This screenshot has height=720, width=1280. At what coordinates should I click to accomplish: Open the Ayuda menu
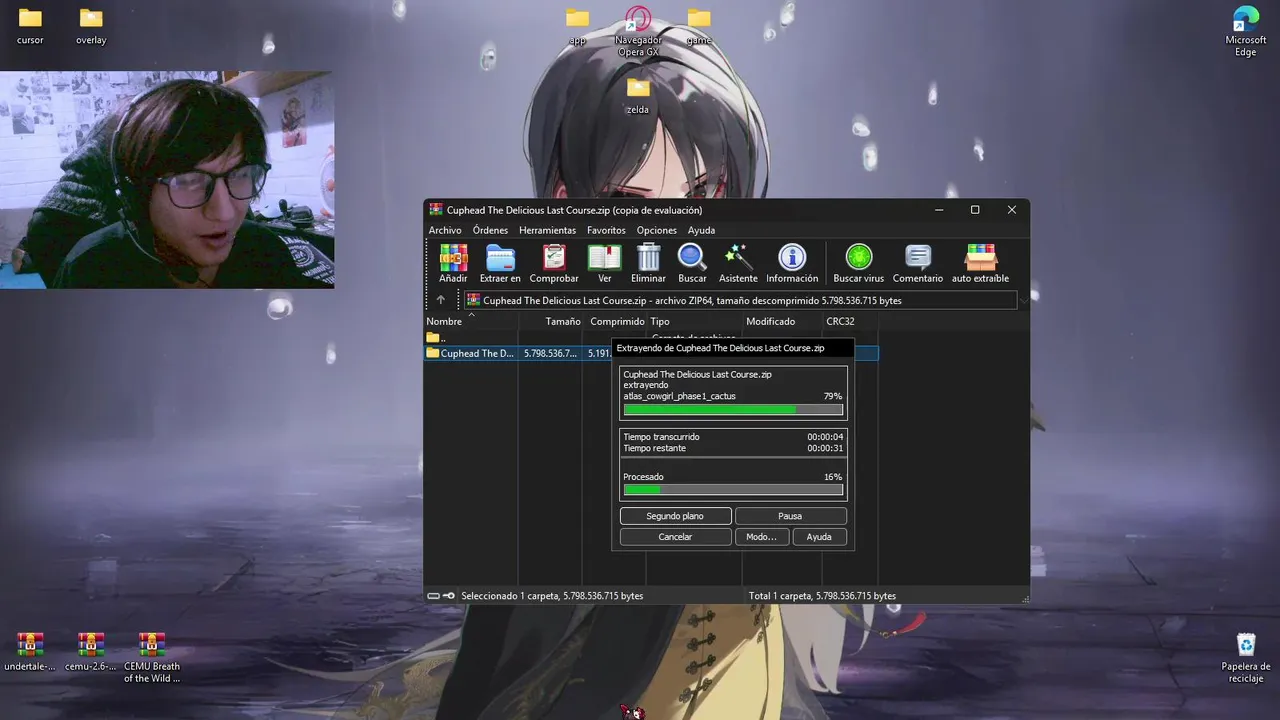701,230
